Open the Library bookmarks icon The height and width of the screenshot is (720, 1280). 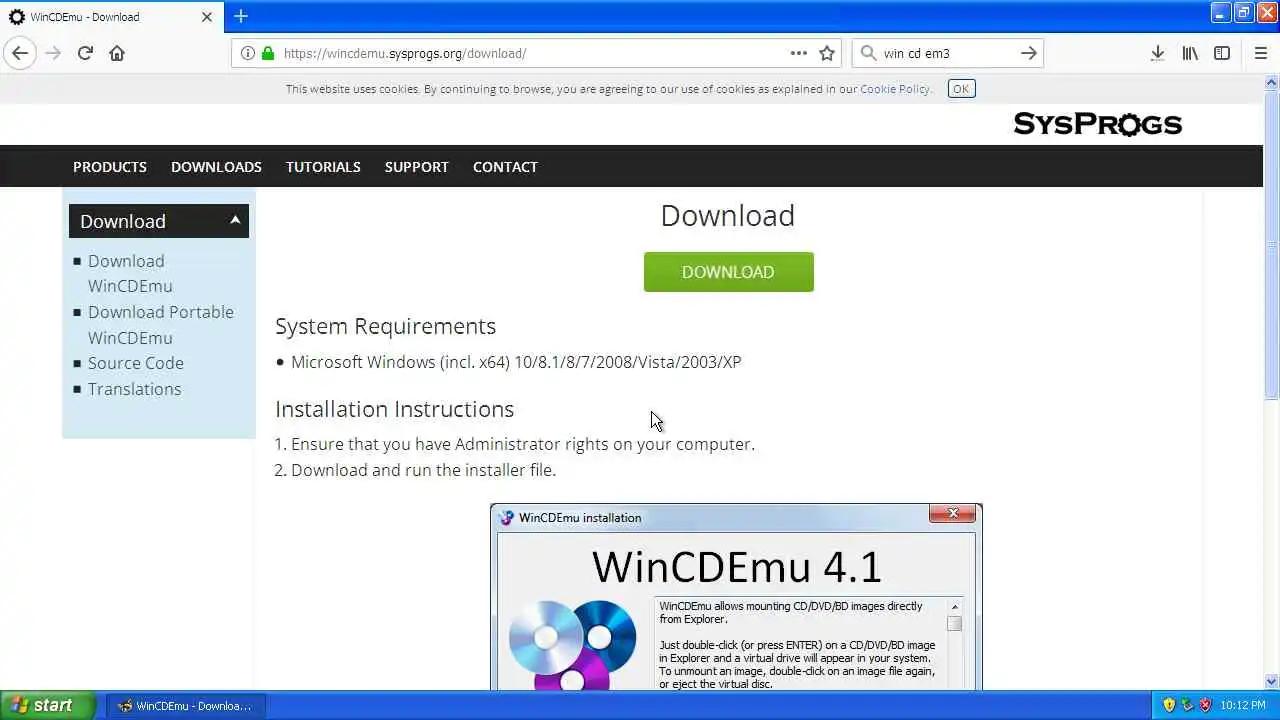(x=1190, y=53)
